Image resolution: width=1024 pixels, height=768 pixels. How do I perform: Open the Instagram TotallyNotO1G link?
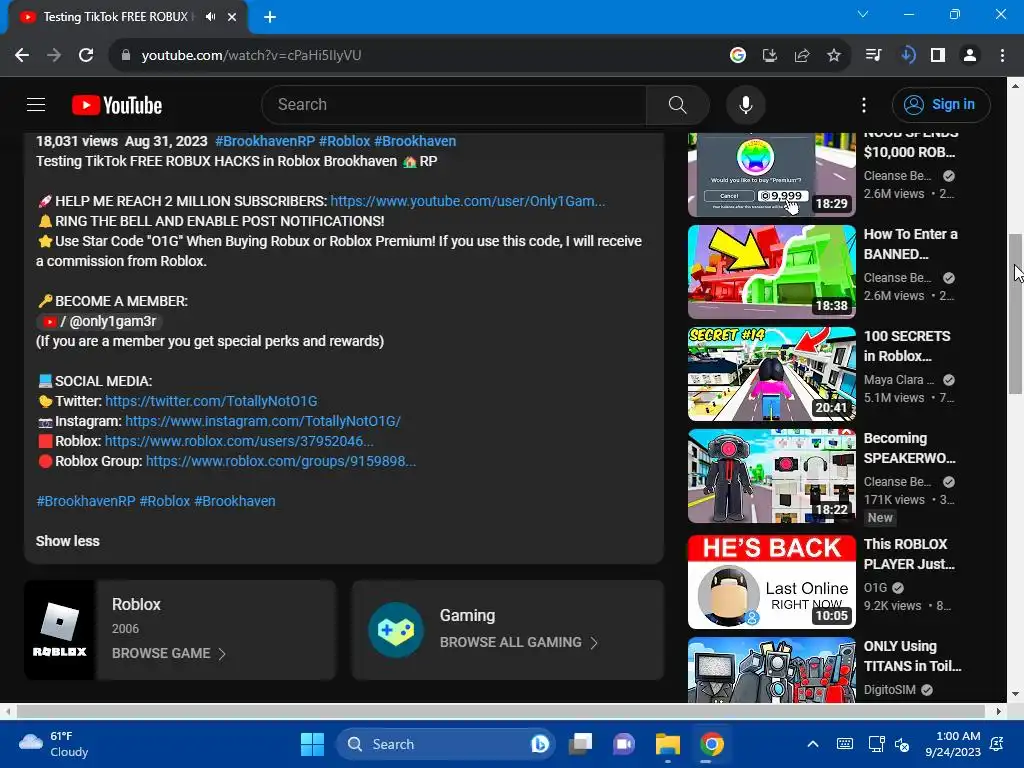tap(263, 421)
